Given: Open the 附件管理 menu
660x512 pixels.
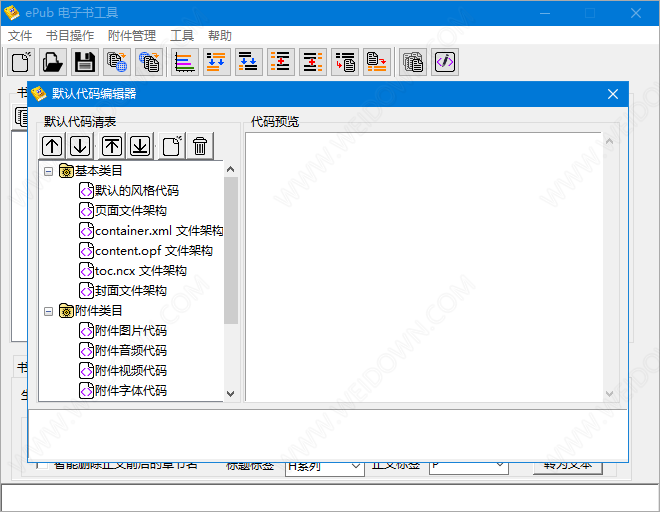Looking at the screenshot, I should (x=131, y=35).
